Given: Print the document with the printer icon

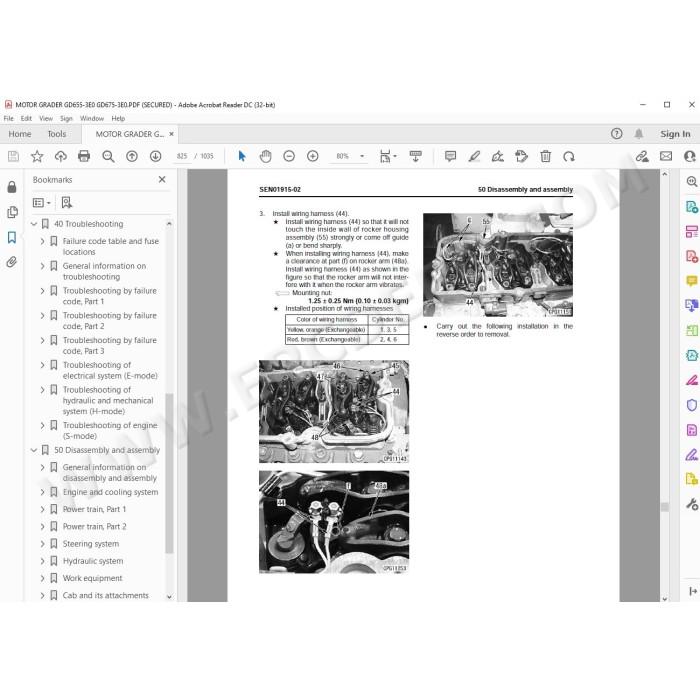Looking at the screenshot, I should click(84, 156).
